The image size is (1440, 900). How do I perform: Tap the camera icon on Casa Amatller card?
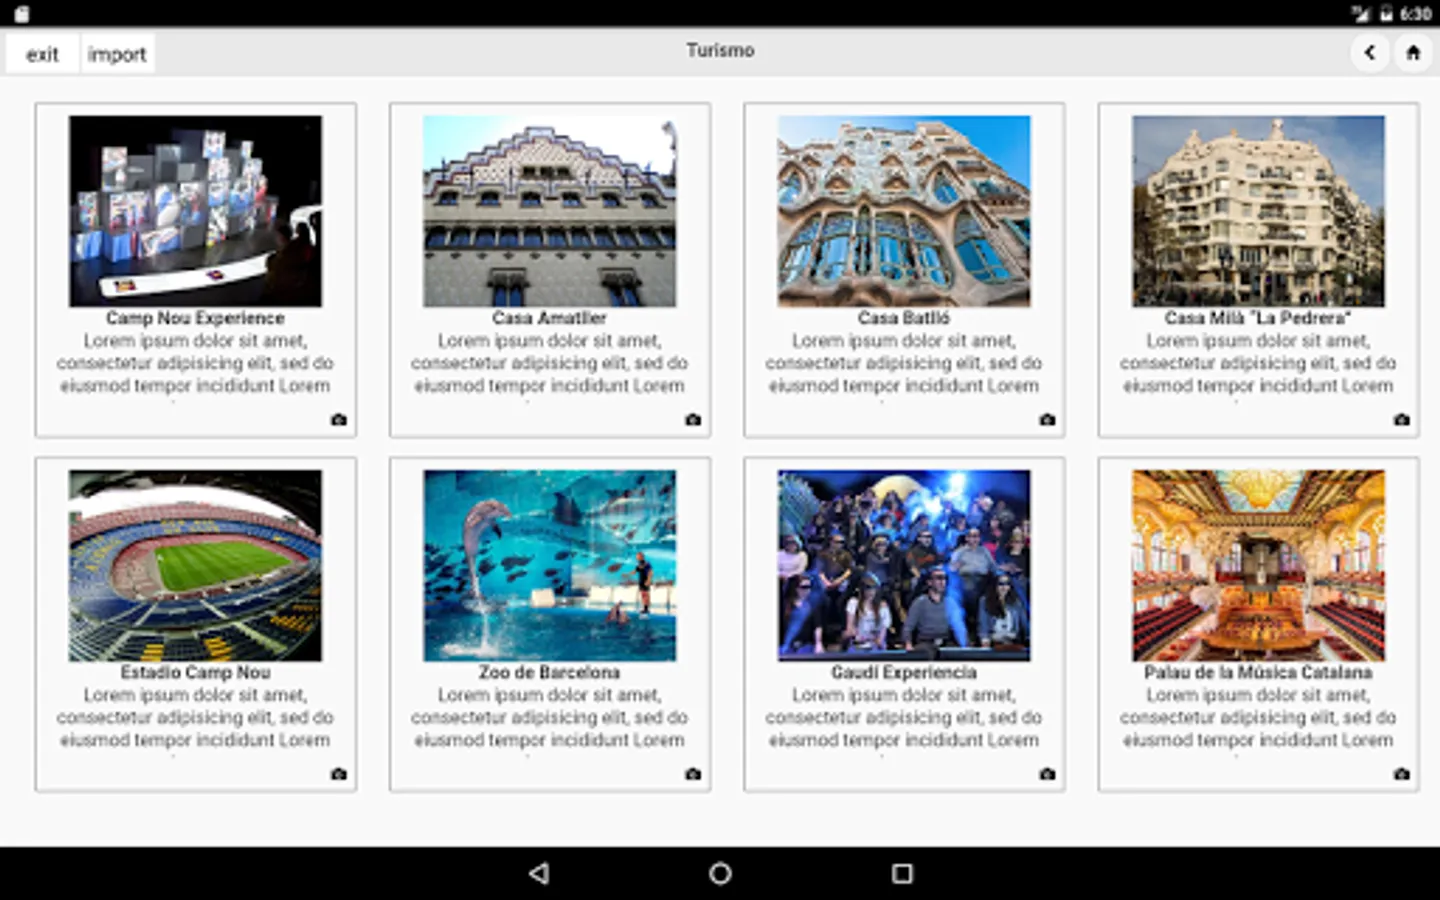pyautogui.click(x=693, y=420)
